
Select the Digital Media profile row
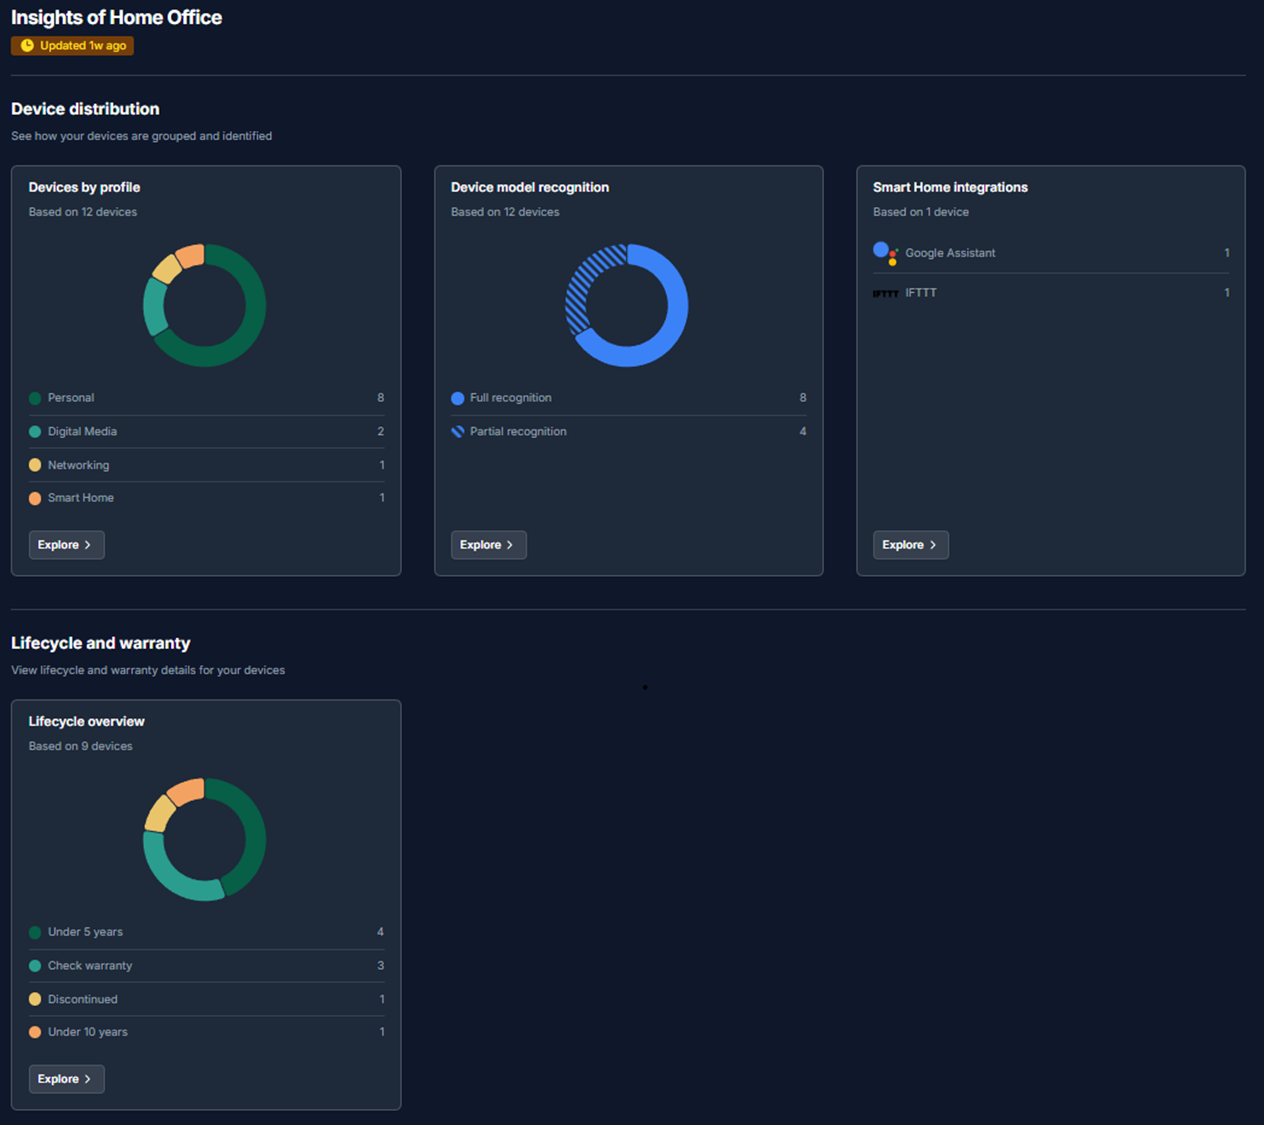coord(206,432)
